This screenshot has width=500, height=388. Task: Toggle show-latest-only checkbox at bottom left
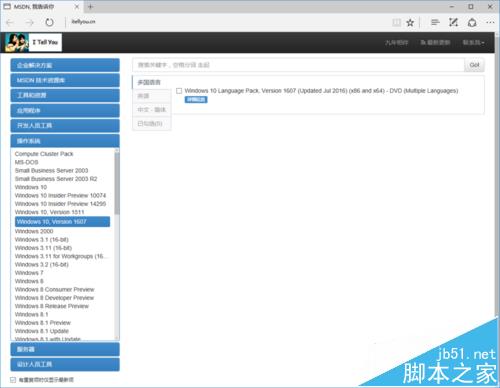pyautogui.click(x=13, y=380)
